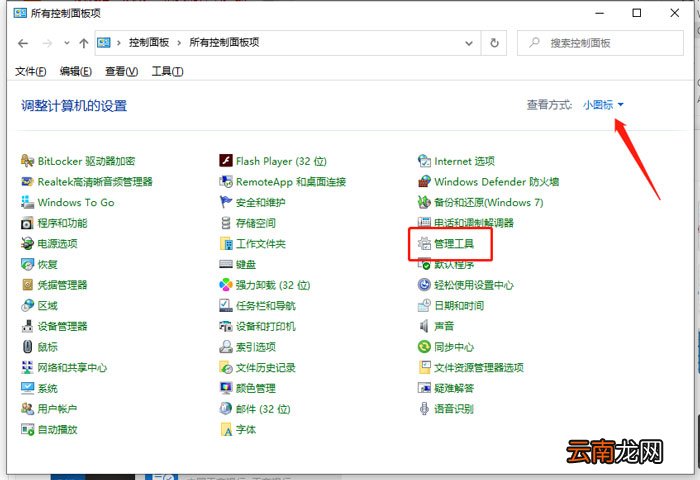Open the recent locations dropdown arrow

(67, 43)
